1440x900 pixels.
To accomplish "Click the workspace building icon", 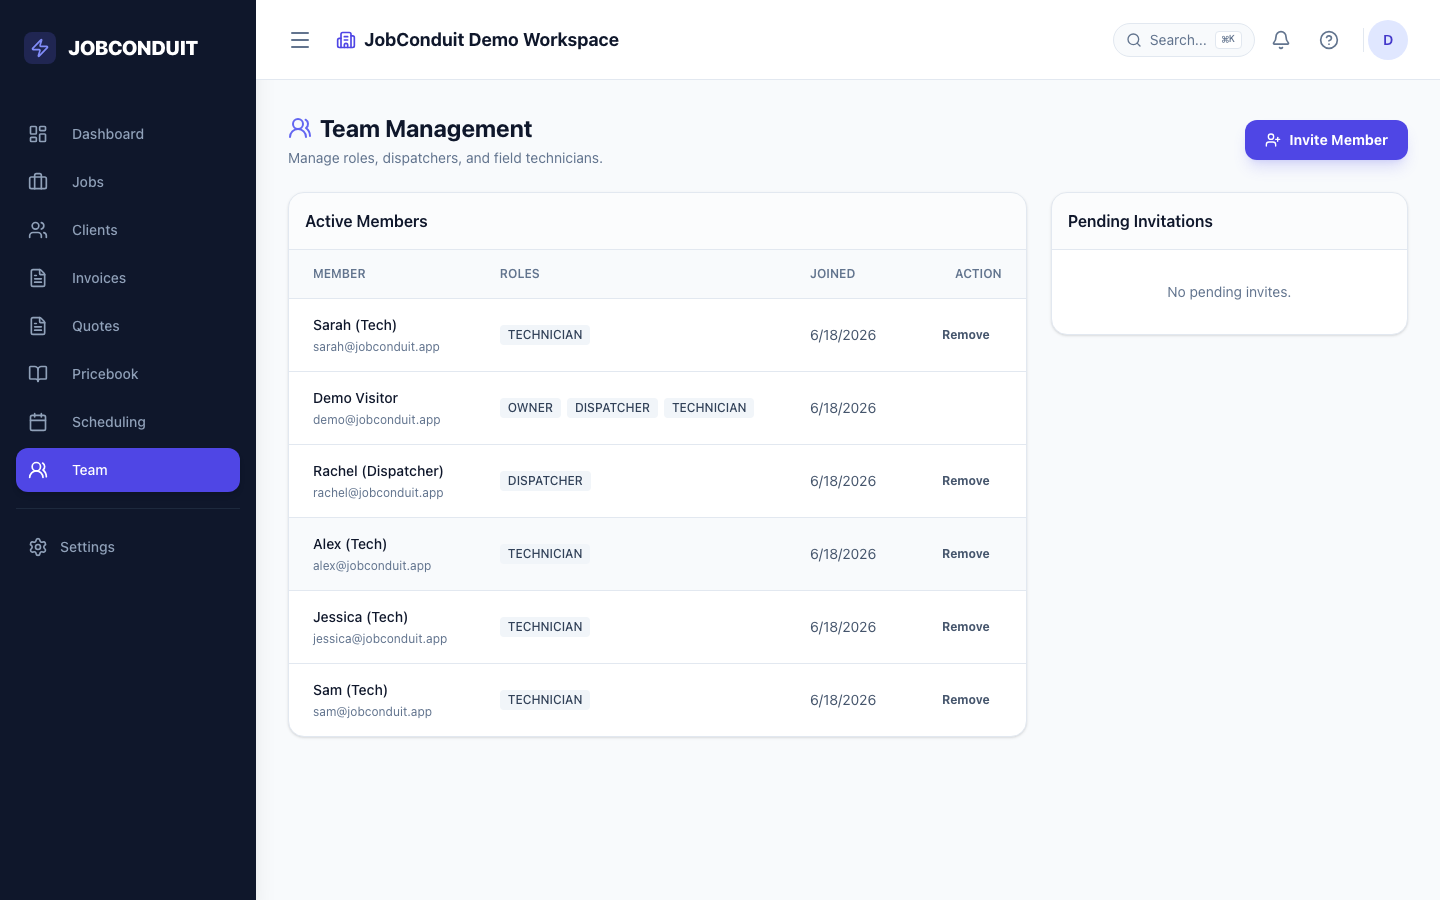I will coord(346,40).
